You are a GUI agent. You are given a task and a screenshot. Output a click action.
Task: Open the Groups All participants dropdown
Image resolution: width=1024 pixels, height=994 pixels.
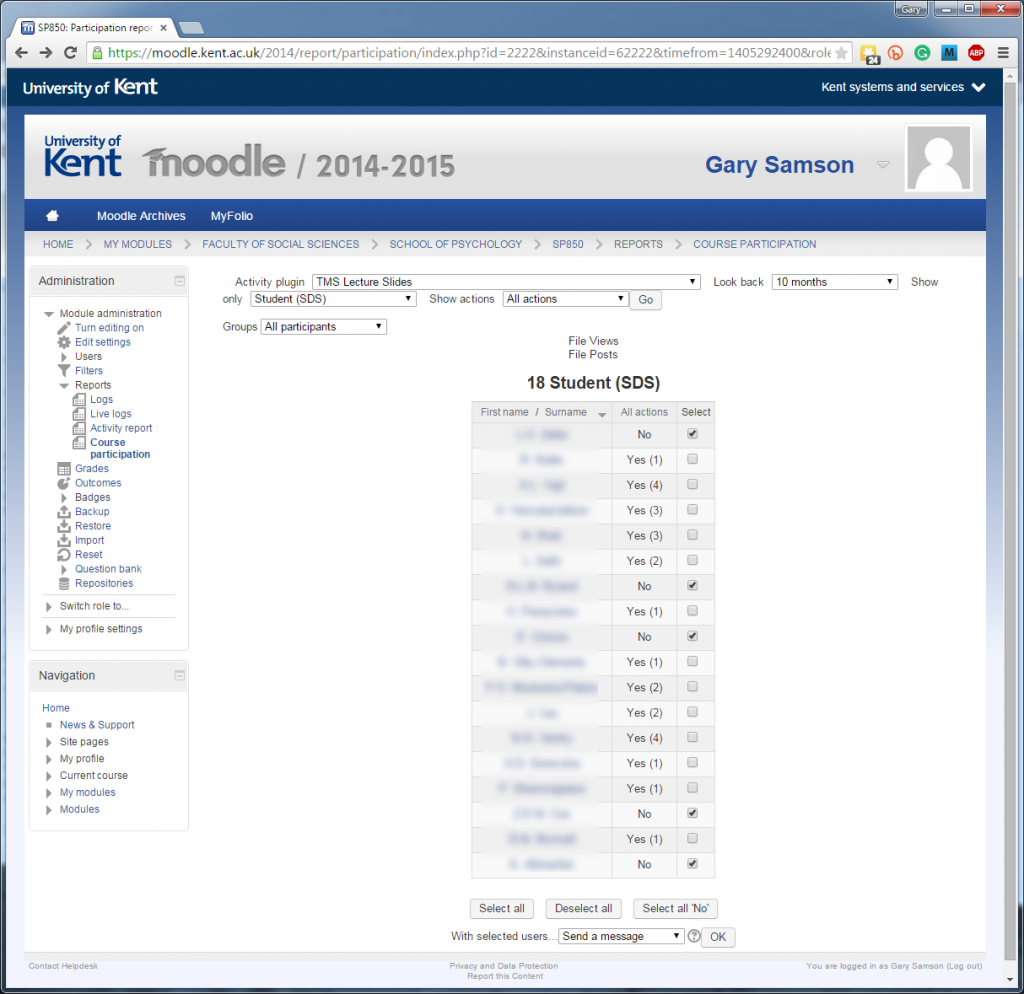click(x=322, y=325)
